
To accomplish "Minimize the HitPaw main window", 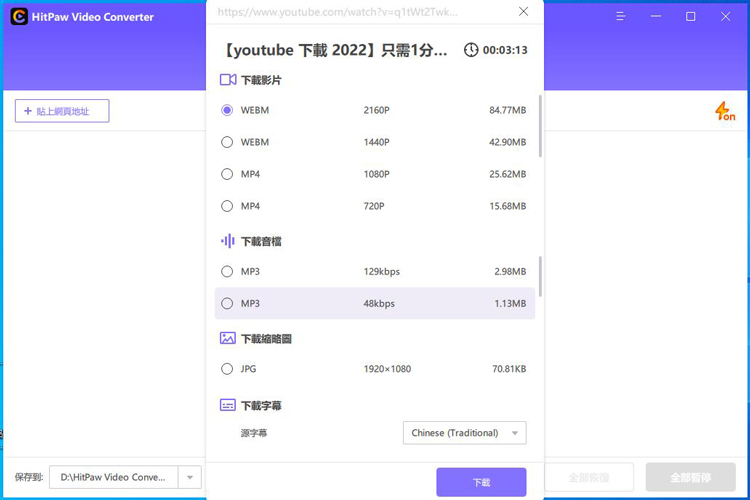I will (656, 17).
